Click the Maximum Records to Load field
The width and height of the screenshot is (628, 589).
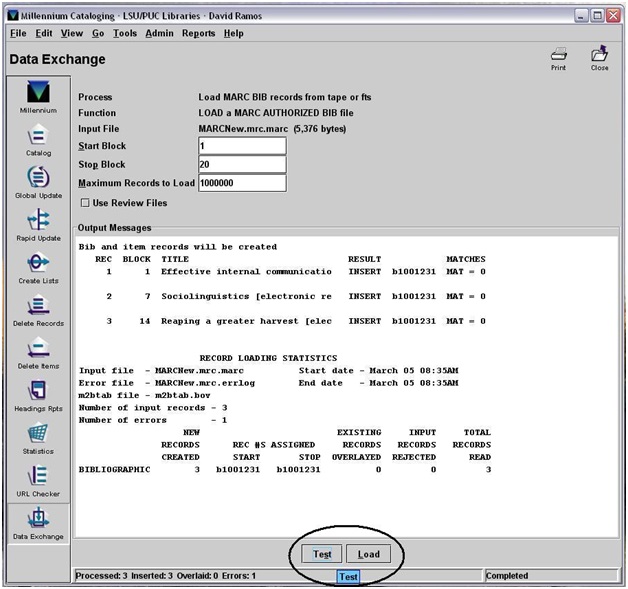pos(242,183)
